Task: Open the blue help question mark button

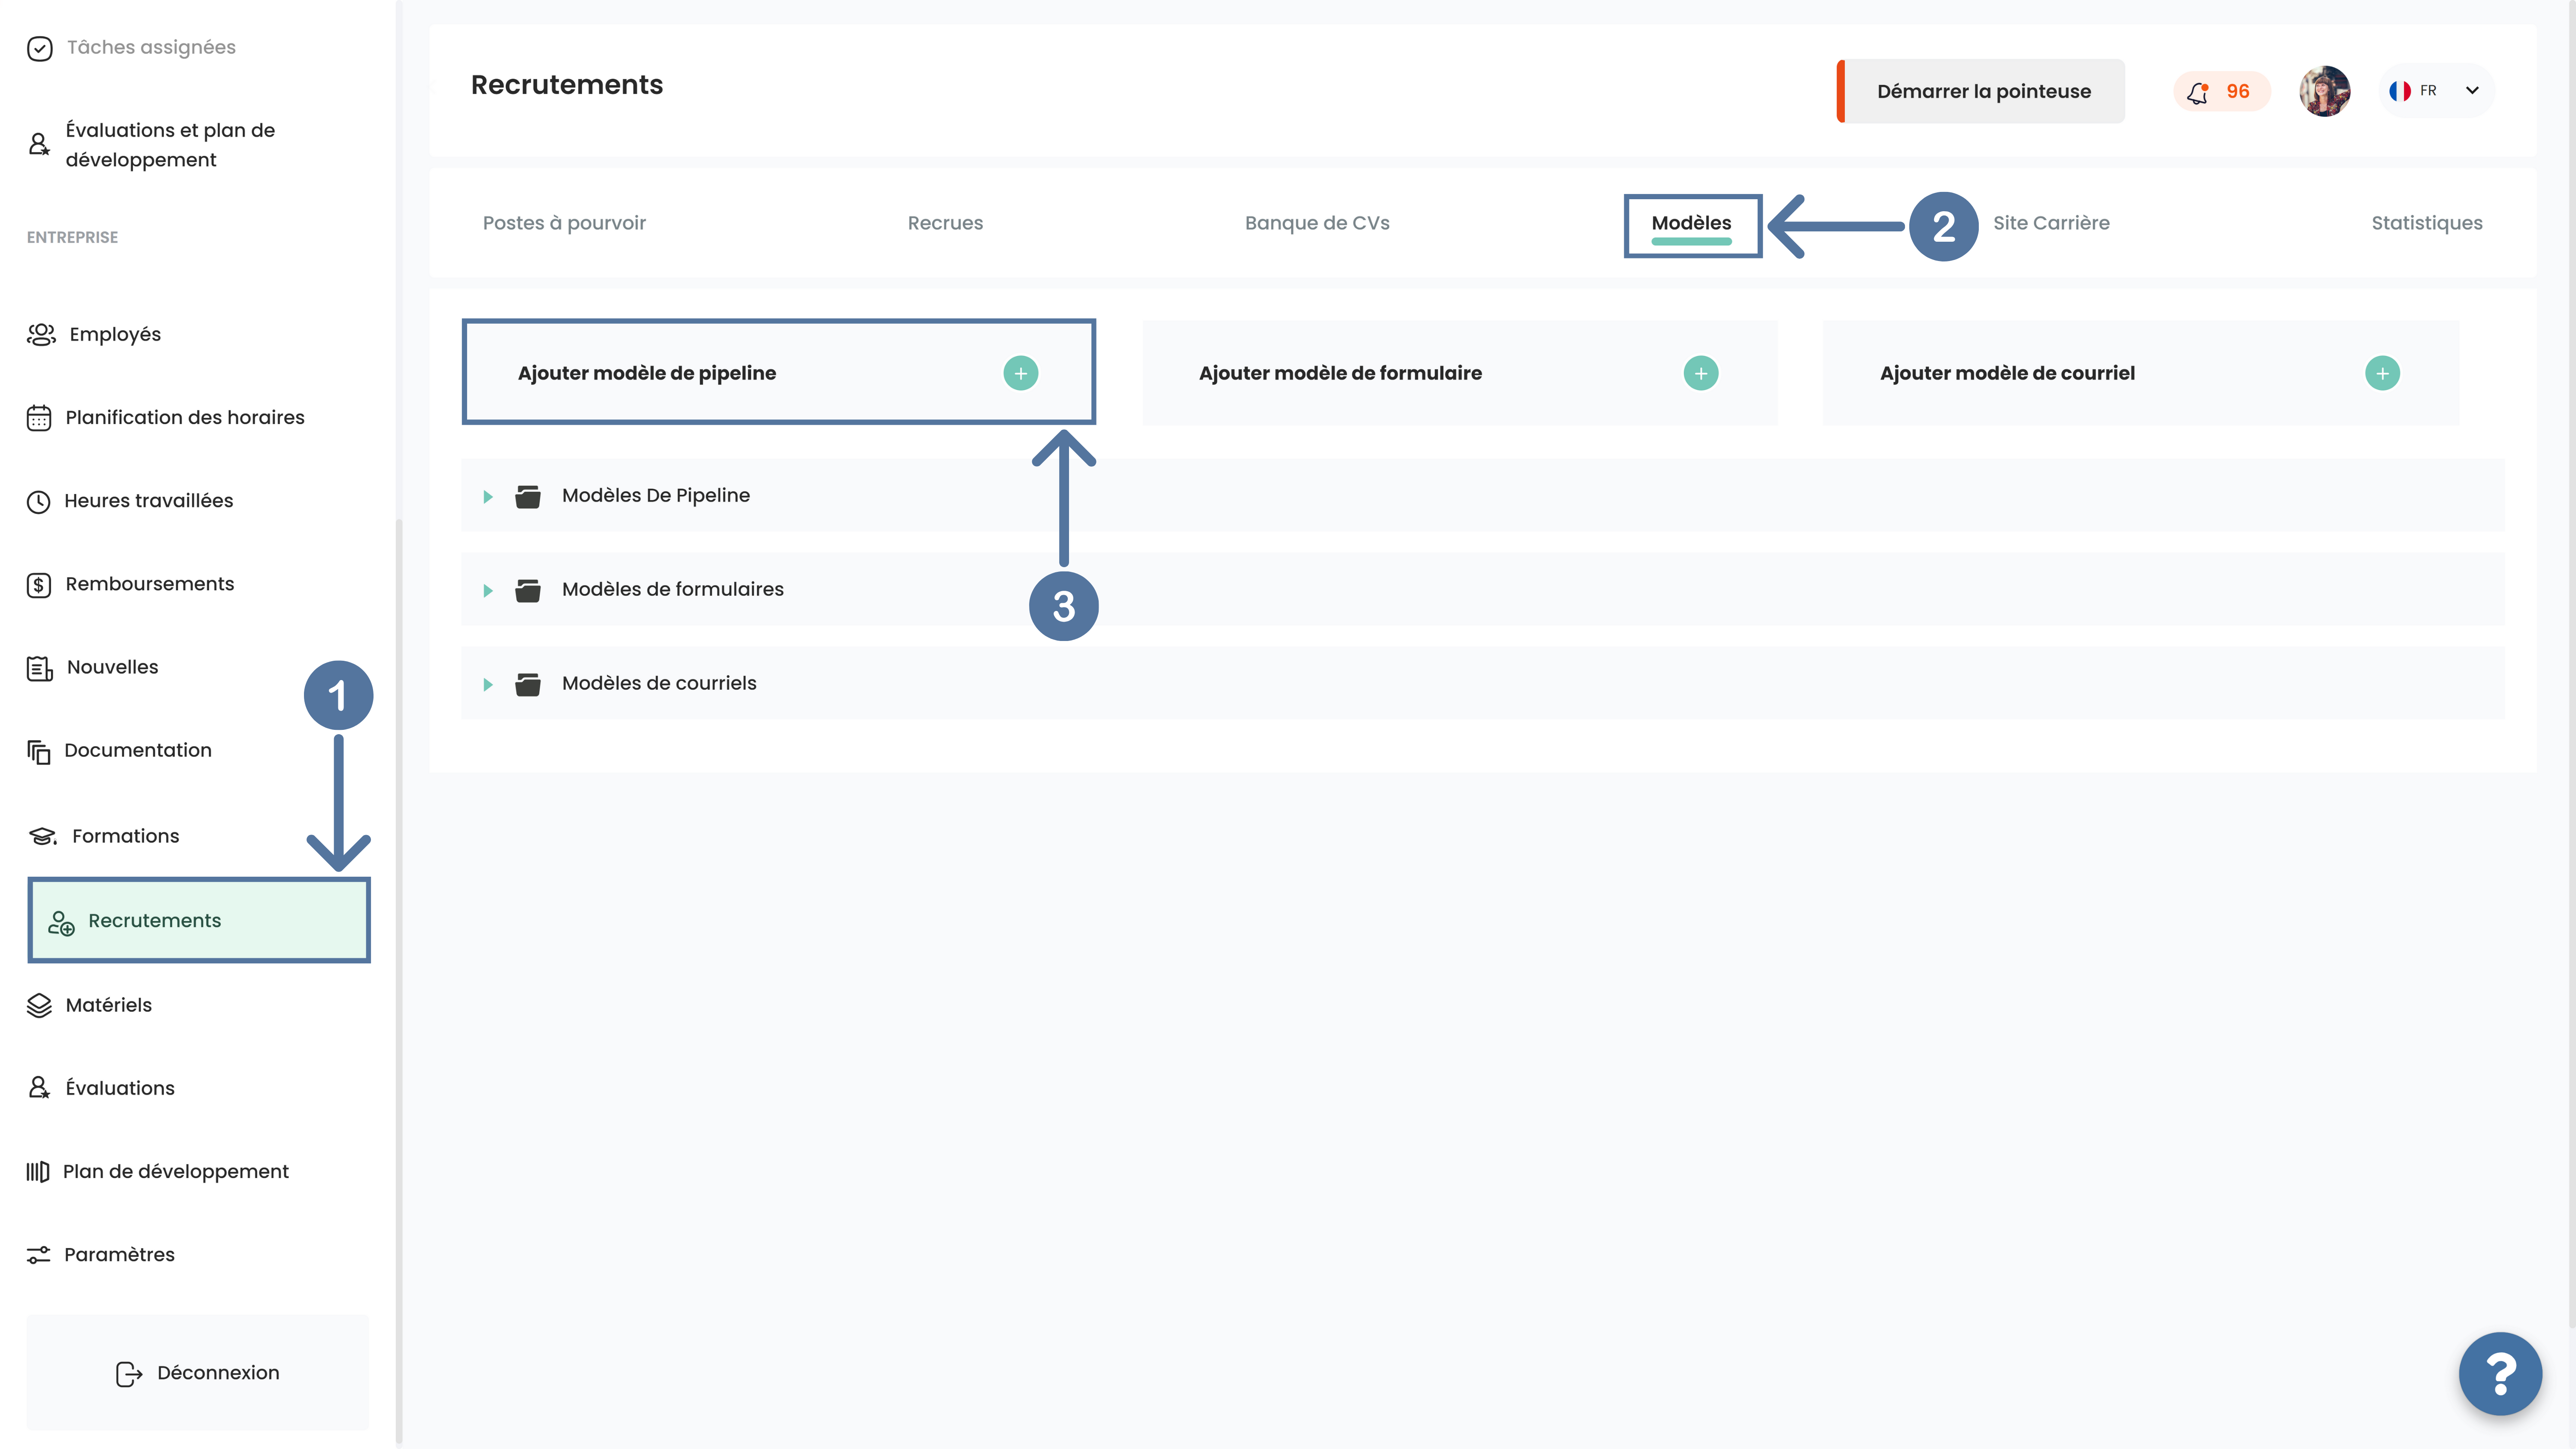Action: pyautogui.click(x=2500, y=1374)
